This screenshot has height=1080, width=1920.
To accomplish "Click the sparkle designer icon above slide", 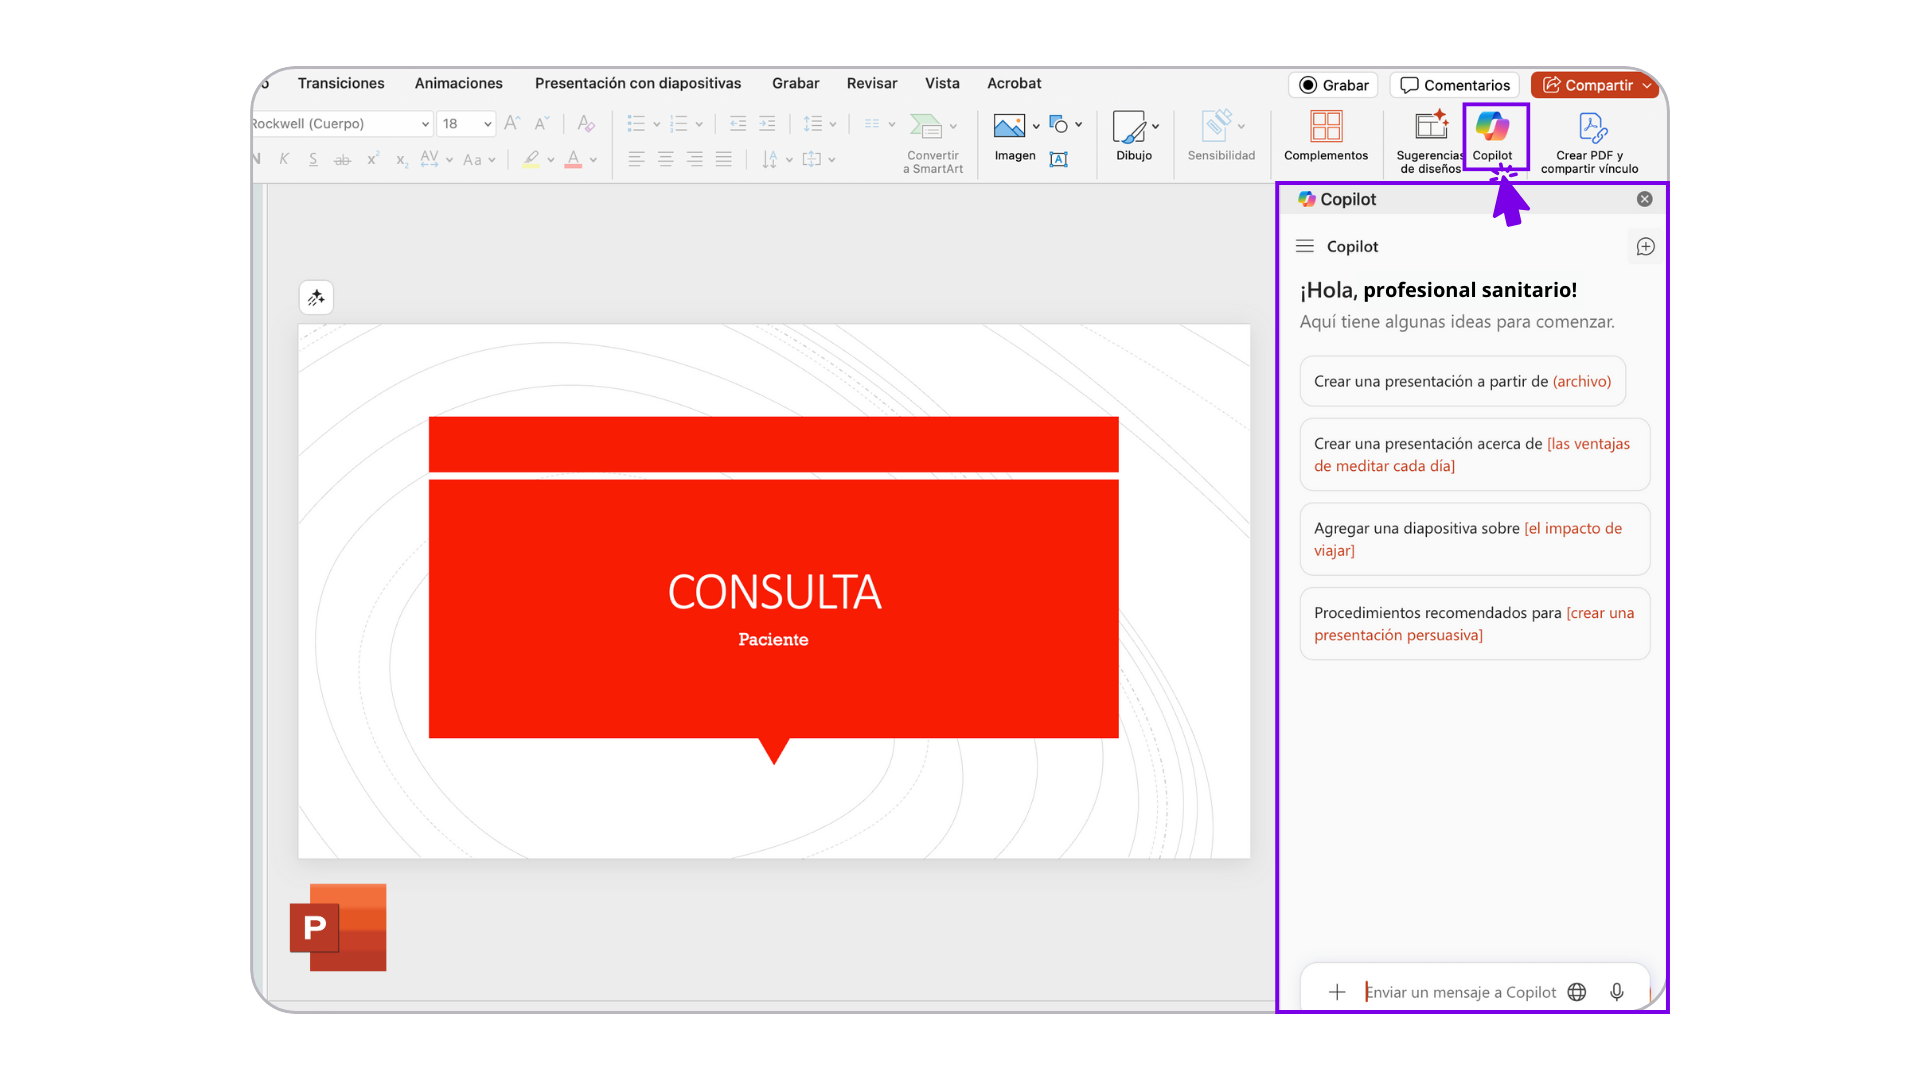I will (316, 298).
